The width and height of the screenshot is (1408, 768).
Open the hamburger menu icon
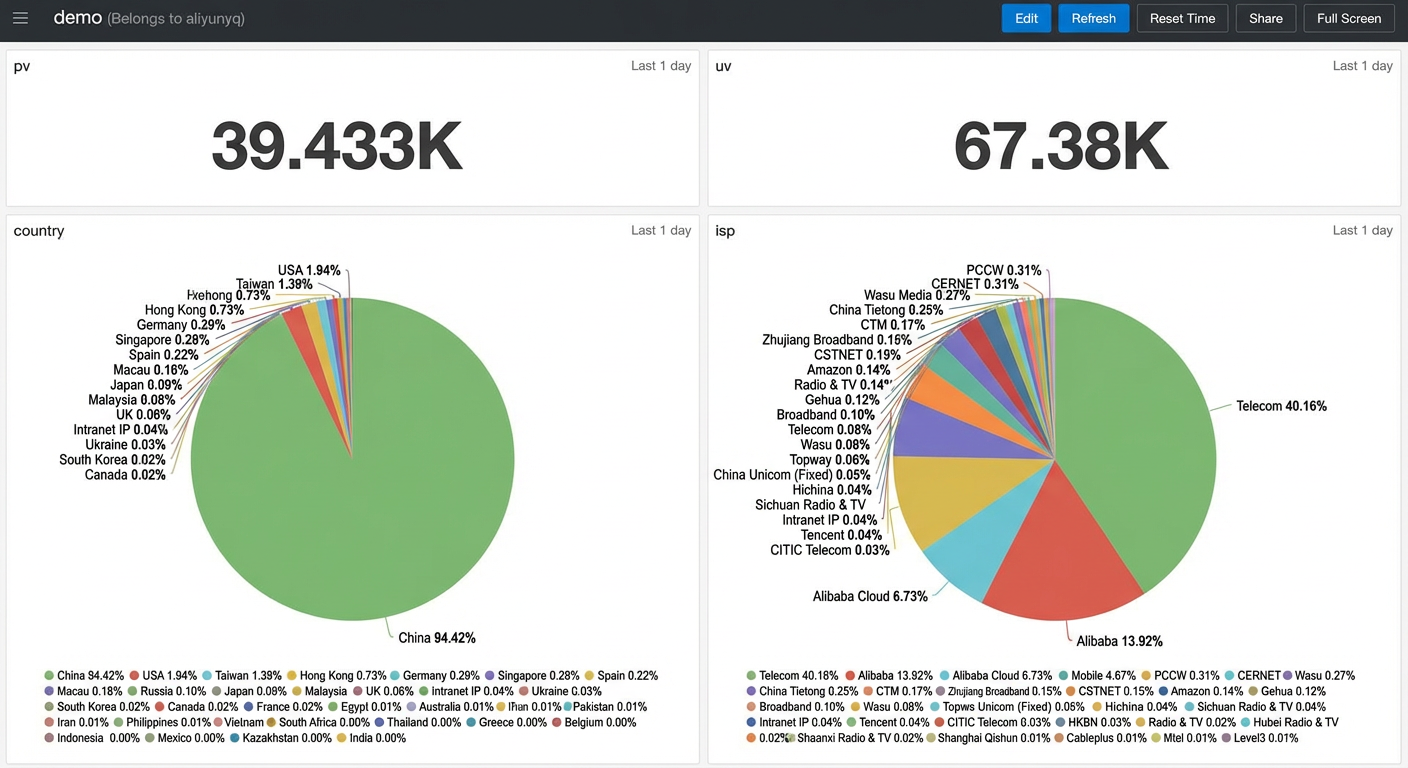pyautogui.click(x=20, y=18)
